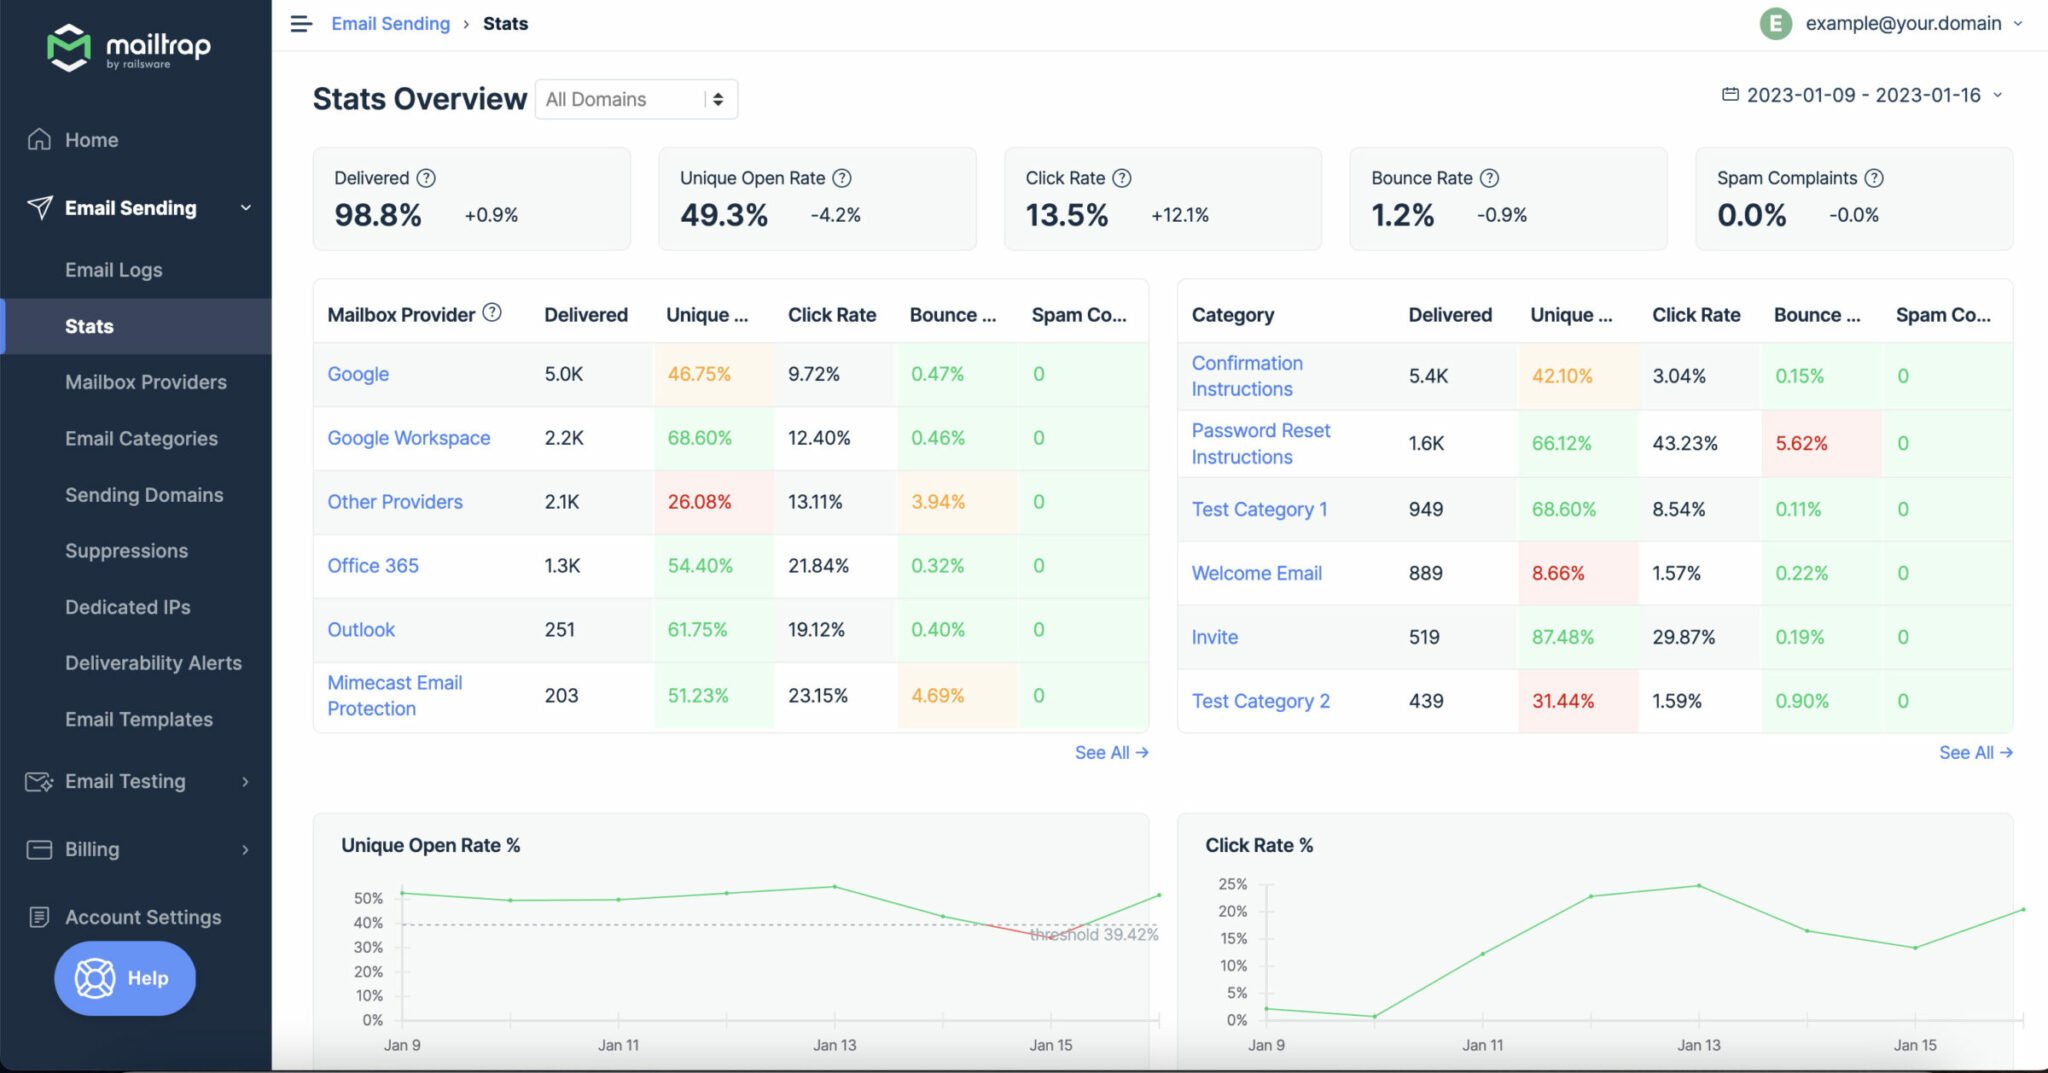This screenshot has width=2048, height=1073.
Task: Click See All under Category table
Action: click(1976, 752)
